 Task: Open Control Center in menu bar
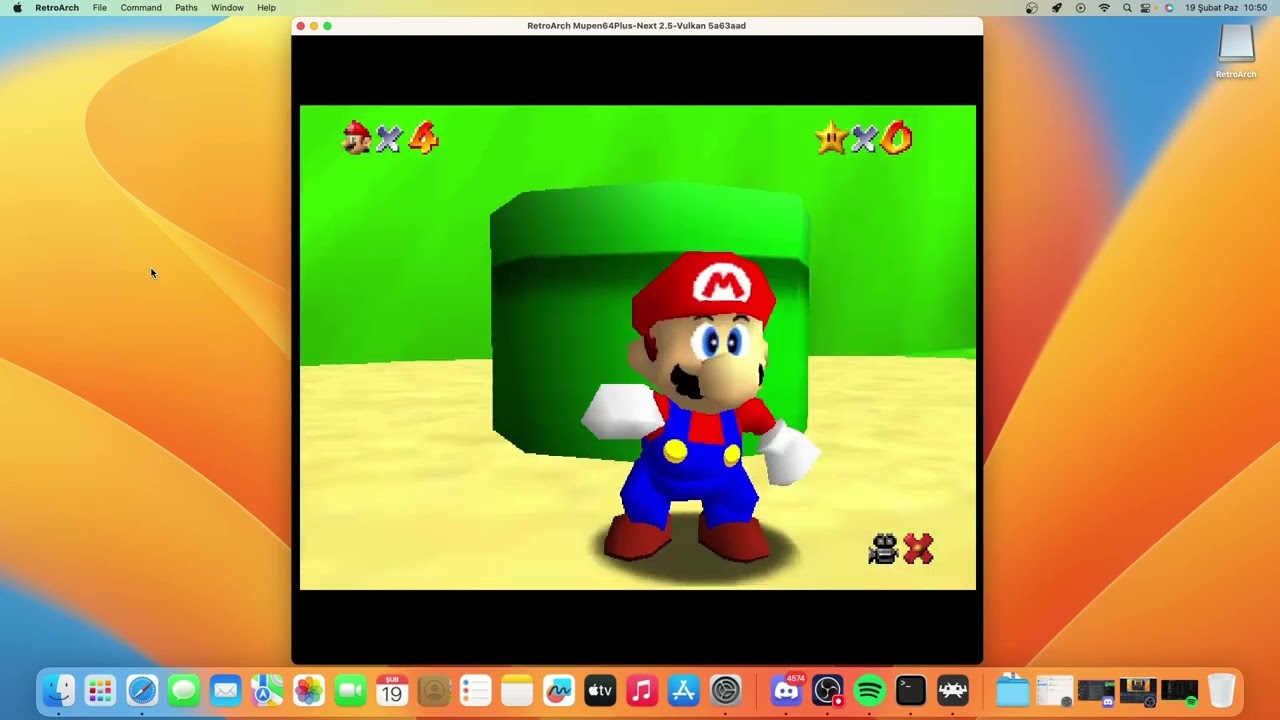point(1146,8)
